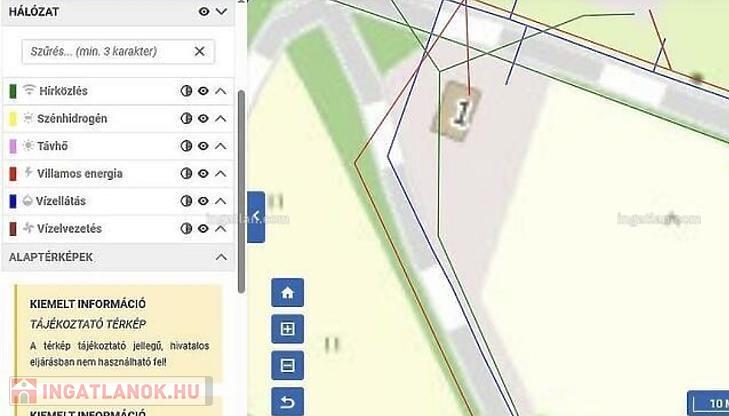729x416 pixels.
Task: Click the layer filter search field
Action: pos(118,51)
